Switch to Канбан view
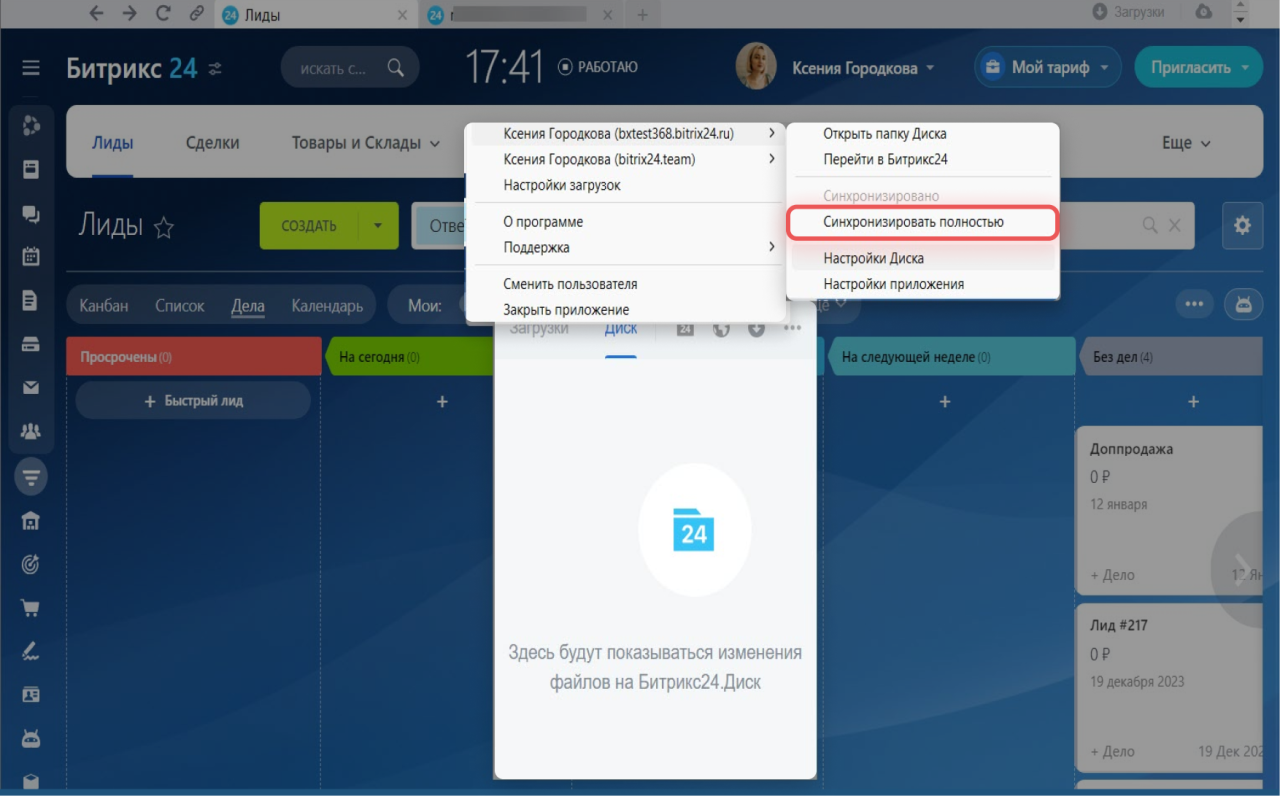Screen dimensions: 1280x796 [x=104, y=306]
